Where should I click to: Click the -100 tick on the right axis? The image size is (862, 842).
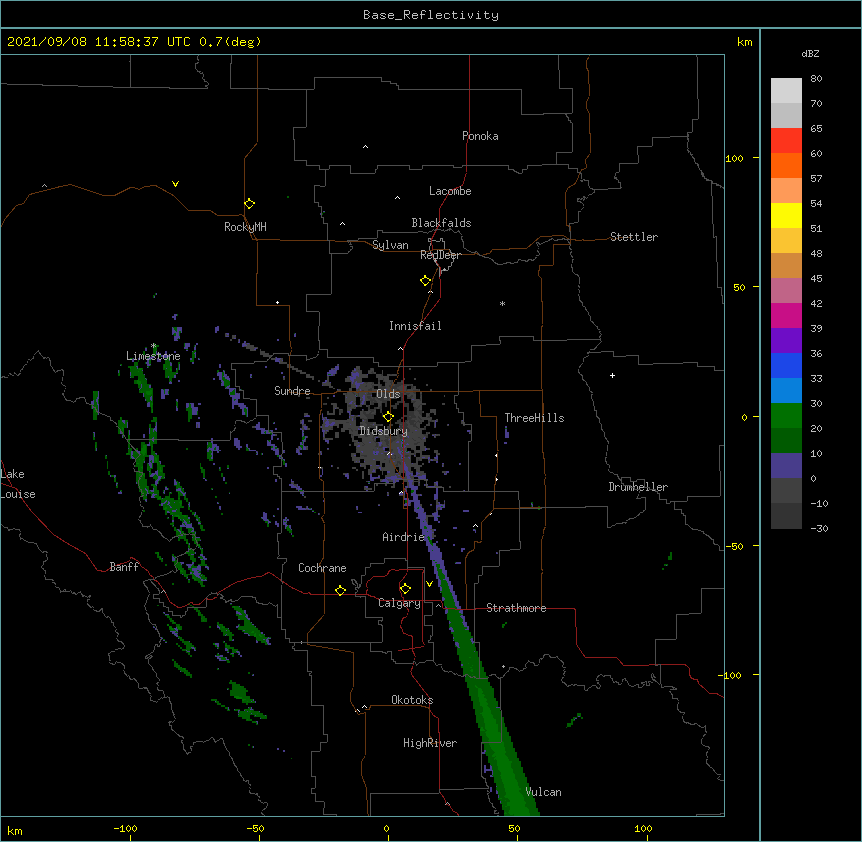pos(731,675)
